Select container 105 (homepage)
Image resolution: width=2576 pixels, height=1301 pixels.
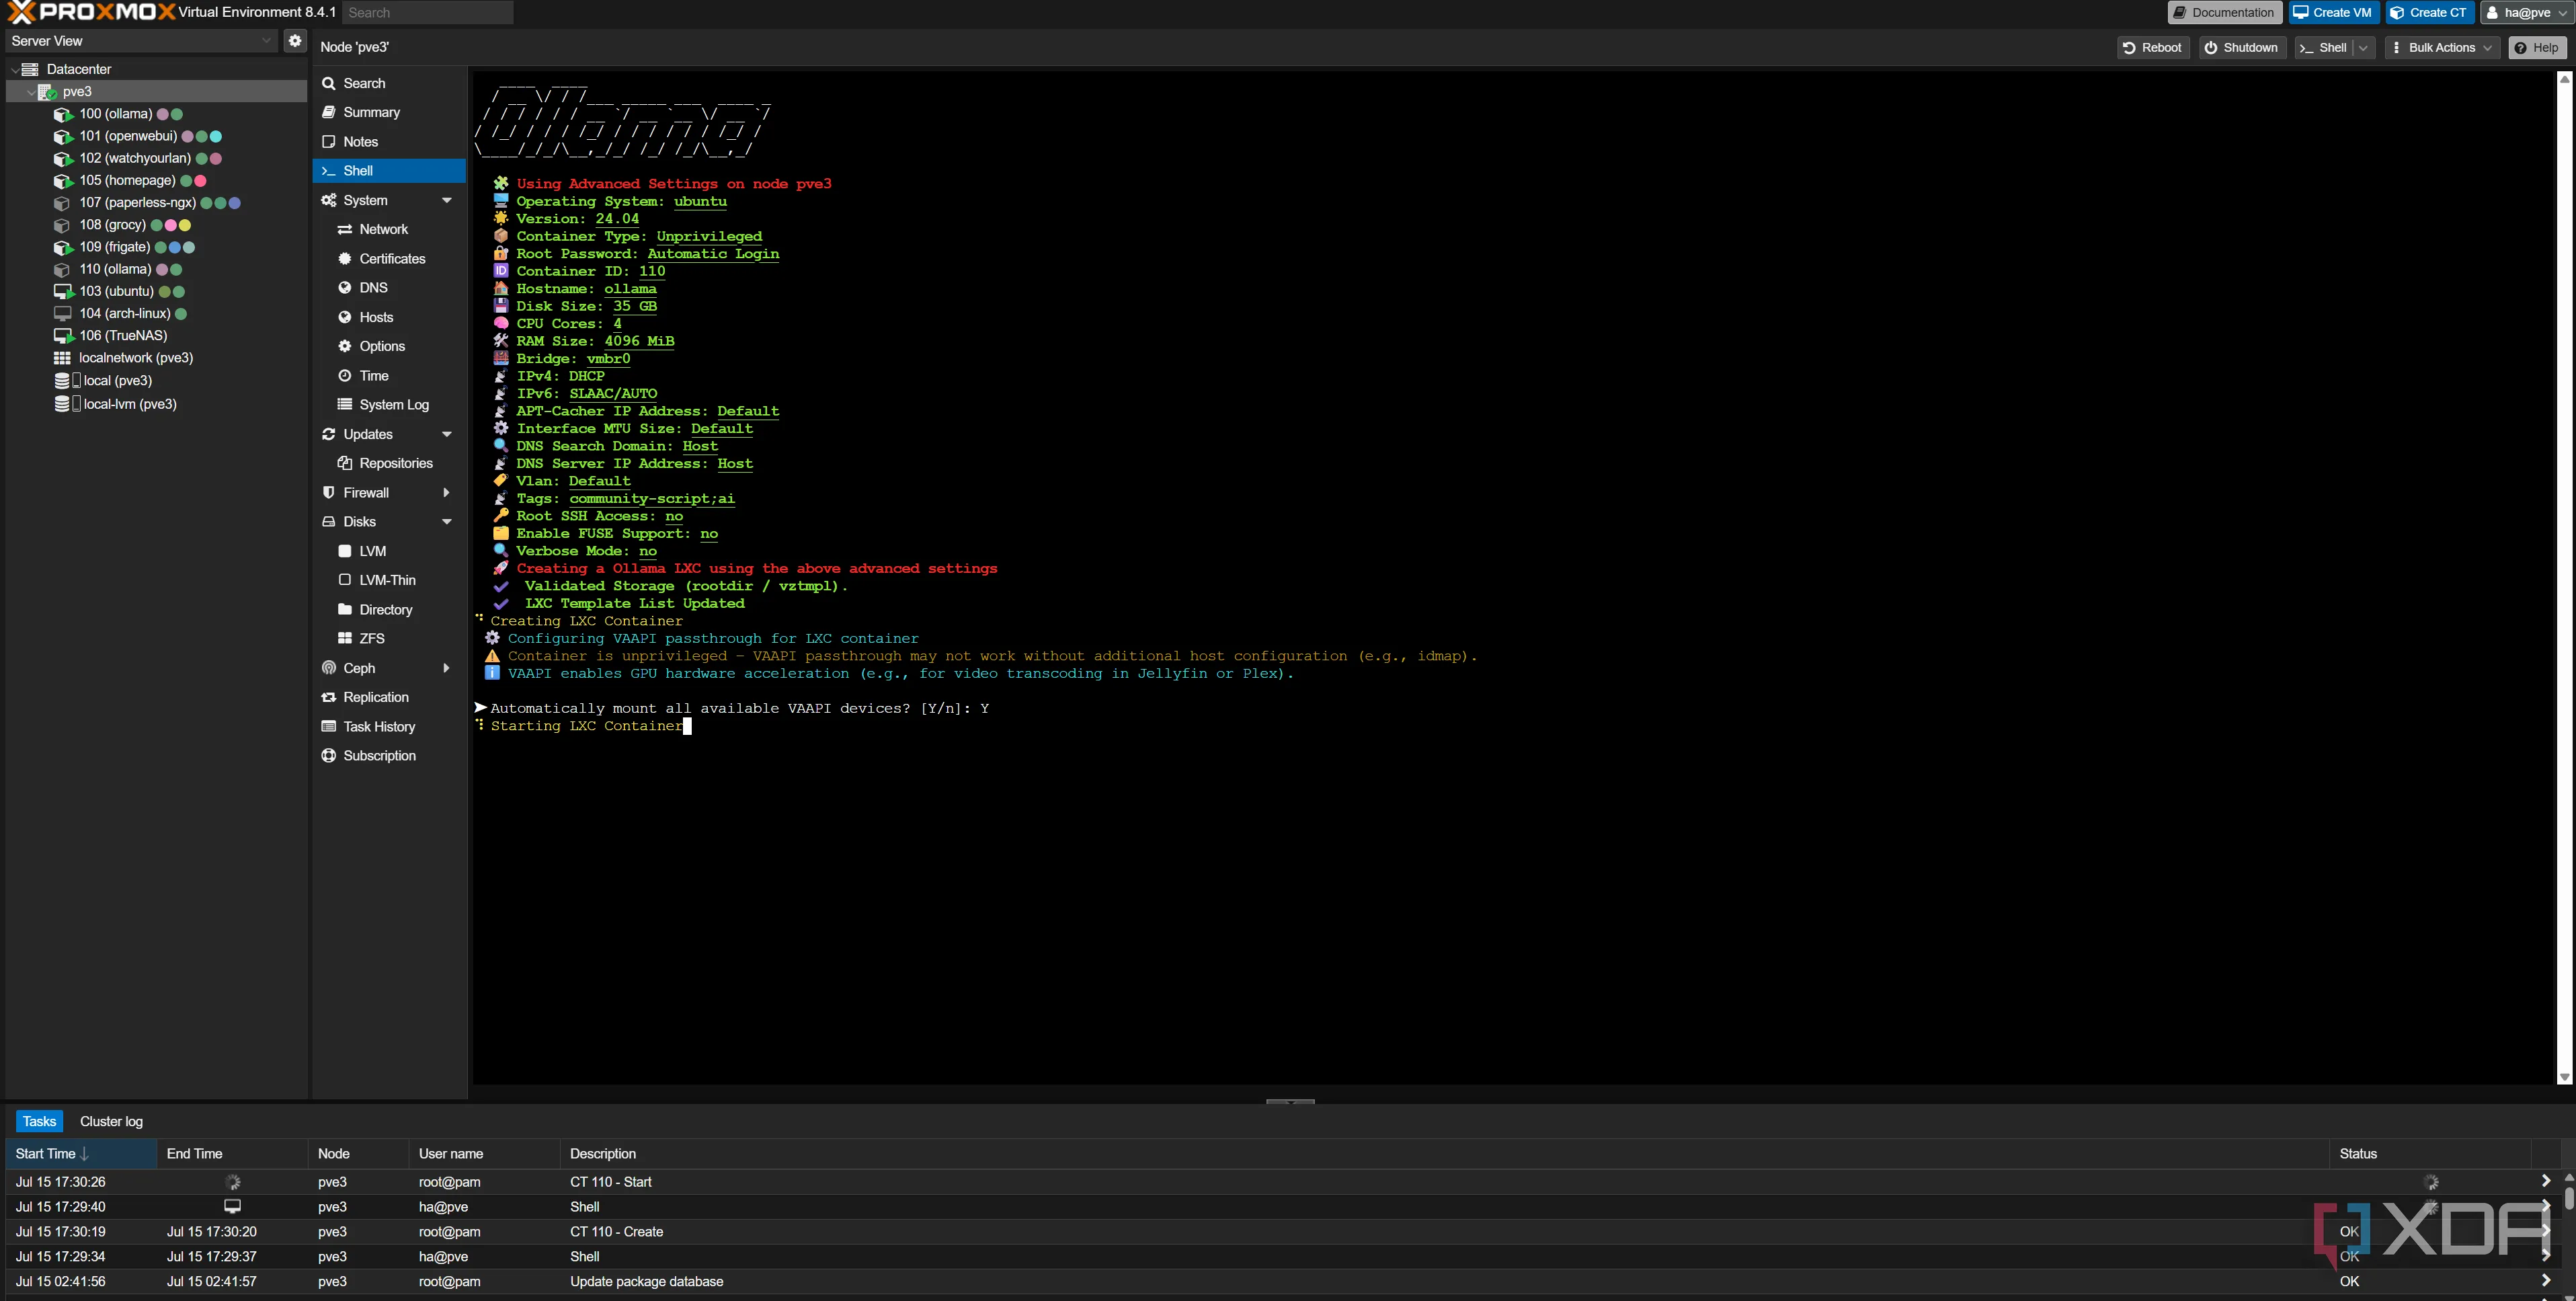tap(127, 180)
